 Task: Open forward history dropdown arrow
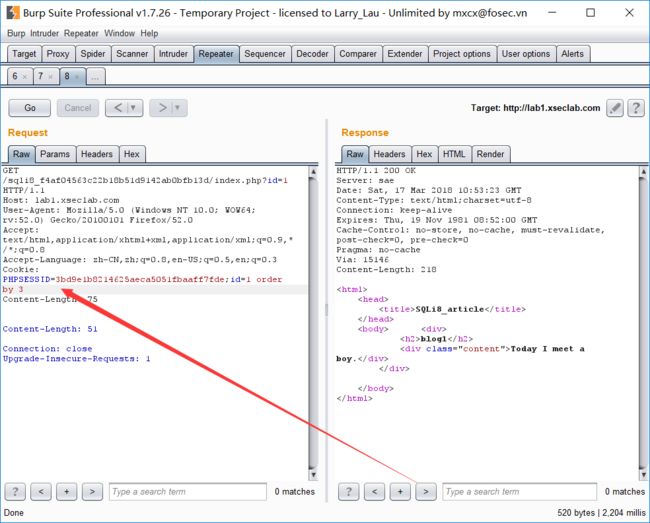click(x=177, y=108)
